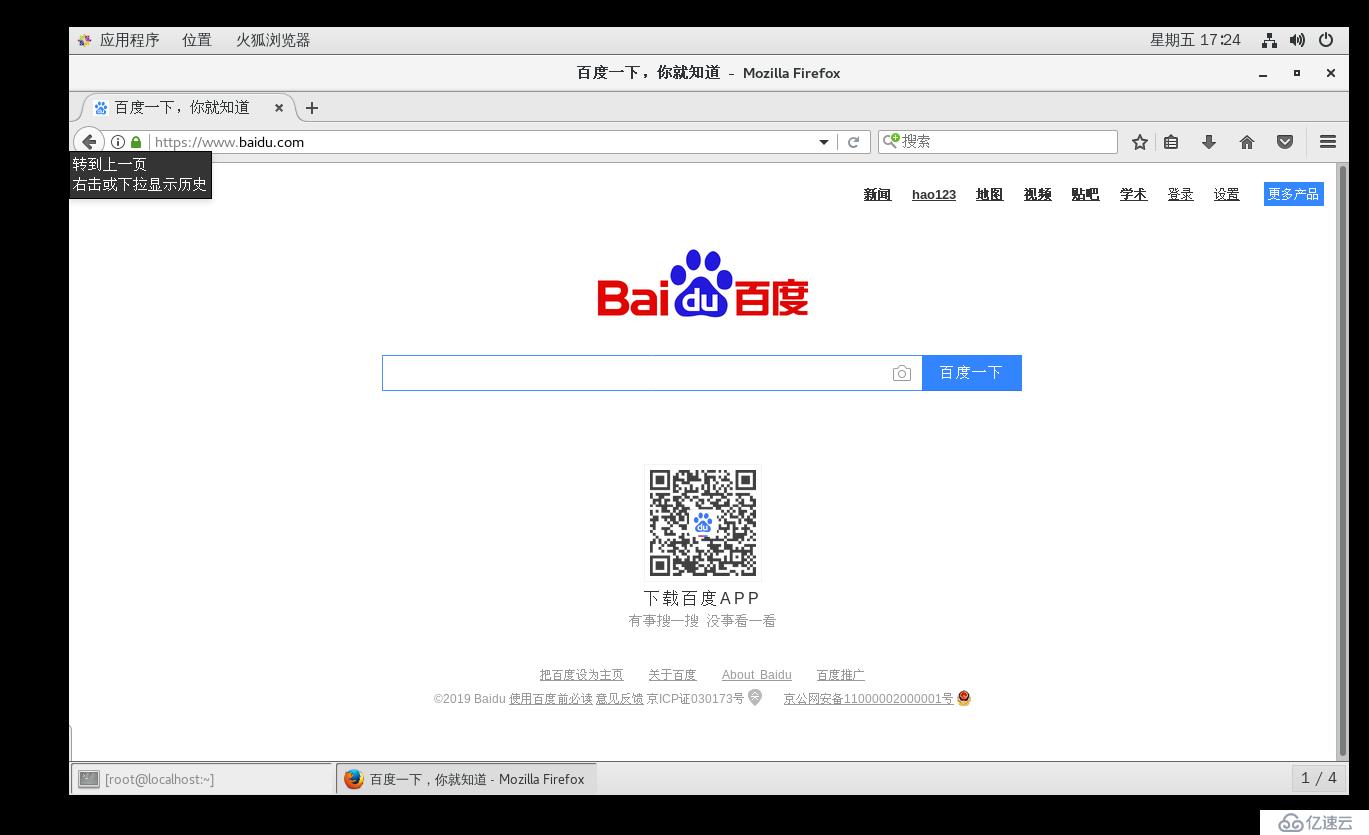Open the 设置 settings link
1369x835 pixels.
[x=1227, y=195]
